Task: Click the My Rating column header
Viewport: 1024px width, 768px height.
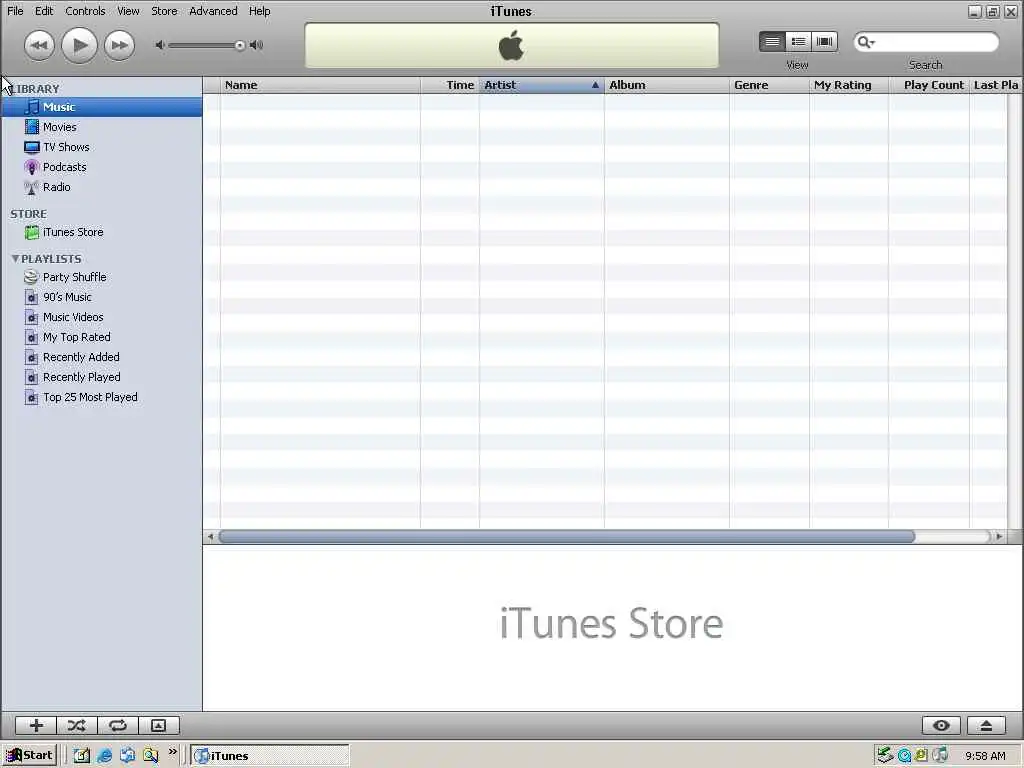Action: click(849, 85)
